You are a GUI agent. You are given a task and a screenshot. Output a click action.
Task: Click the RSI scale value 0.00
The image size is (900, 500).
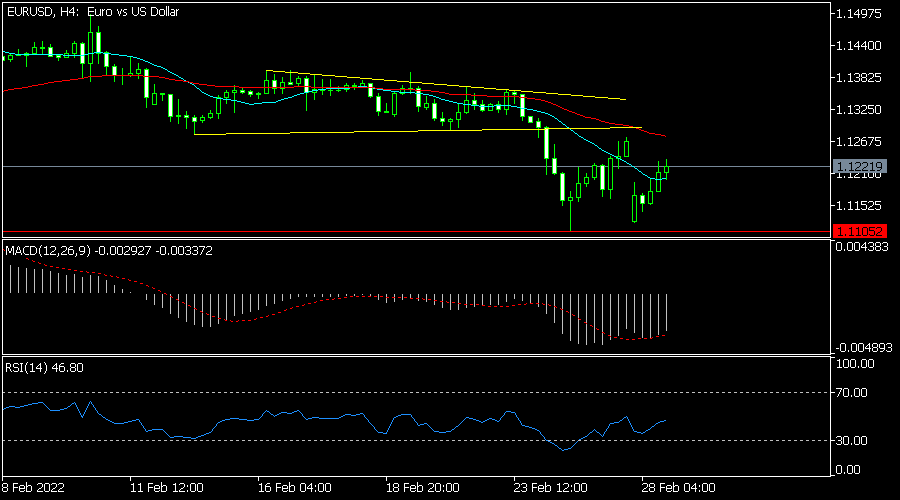tap(848, 470)
